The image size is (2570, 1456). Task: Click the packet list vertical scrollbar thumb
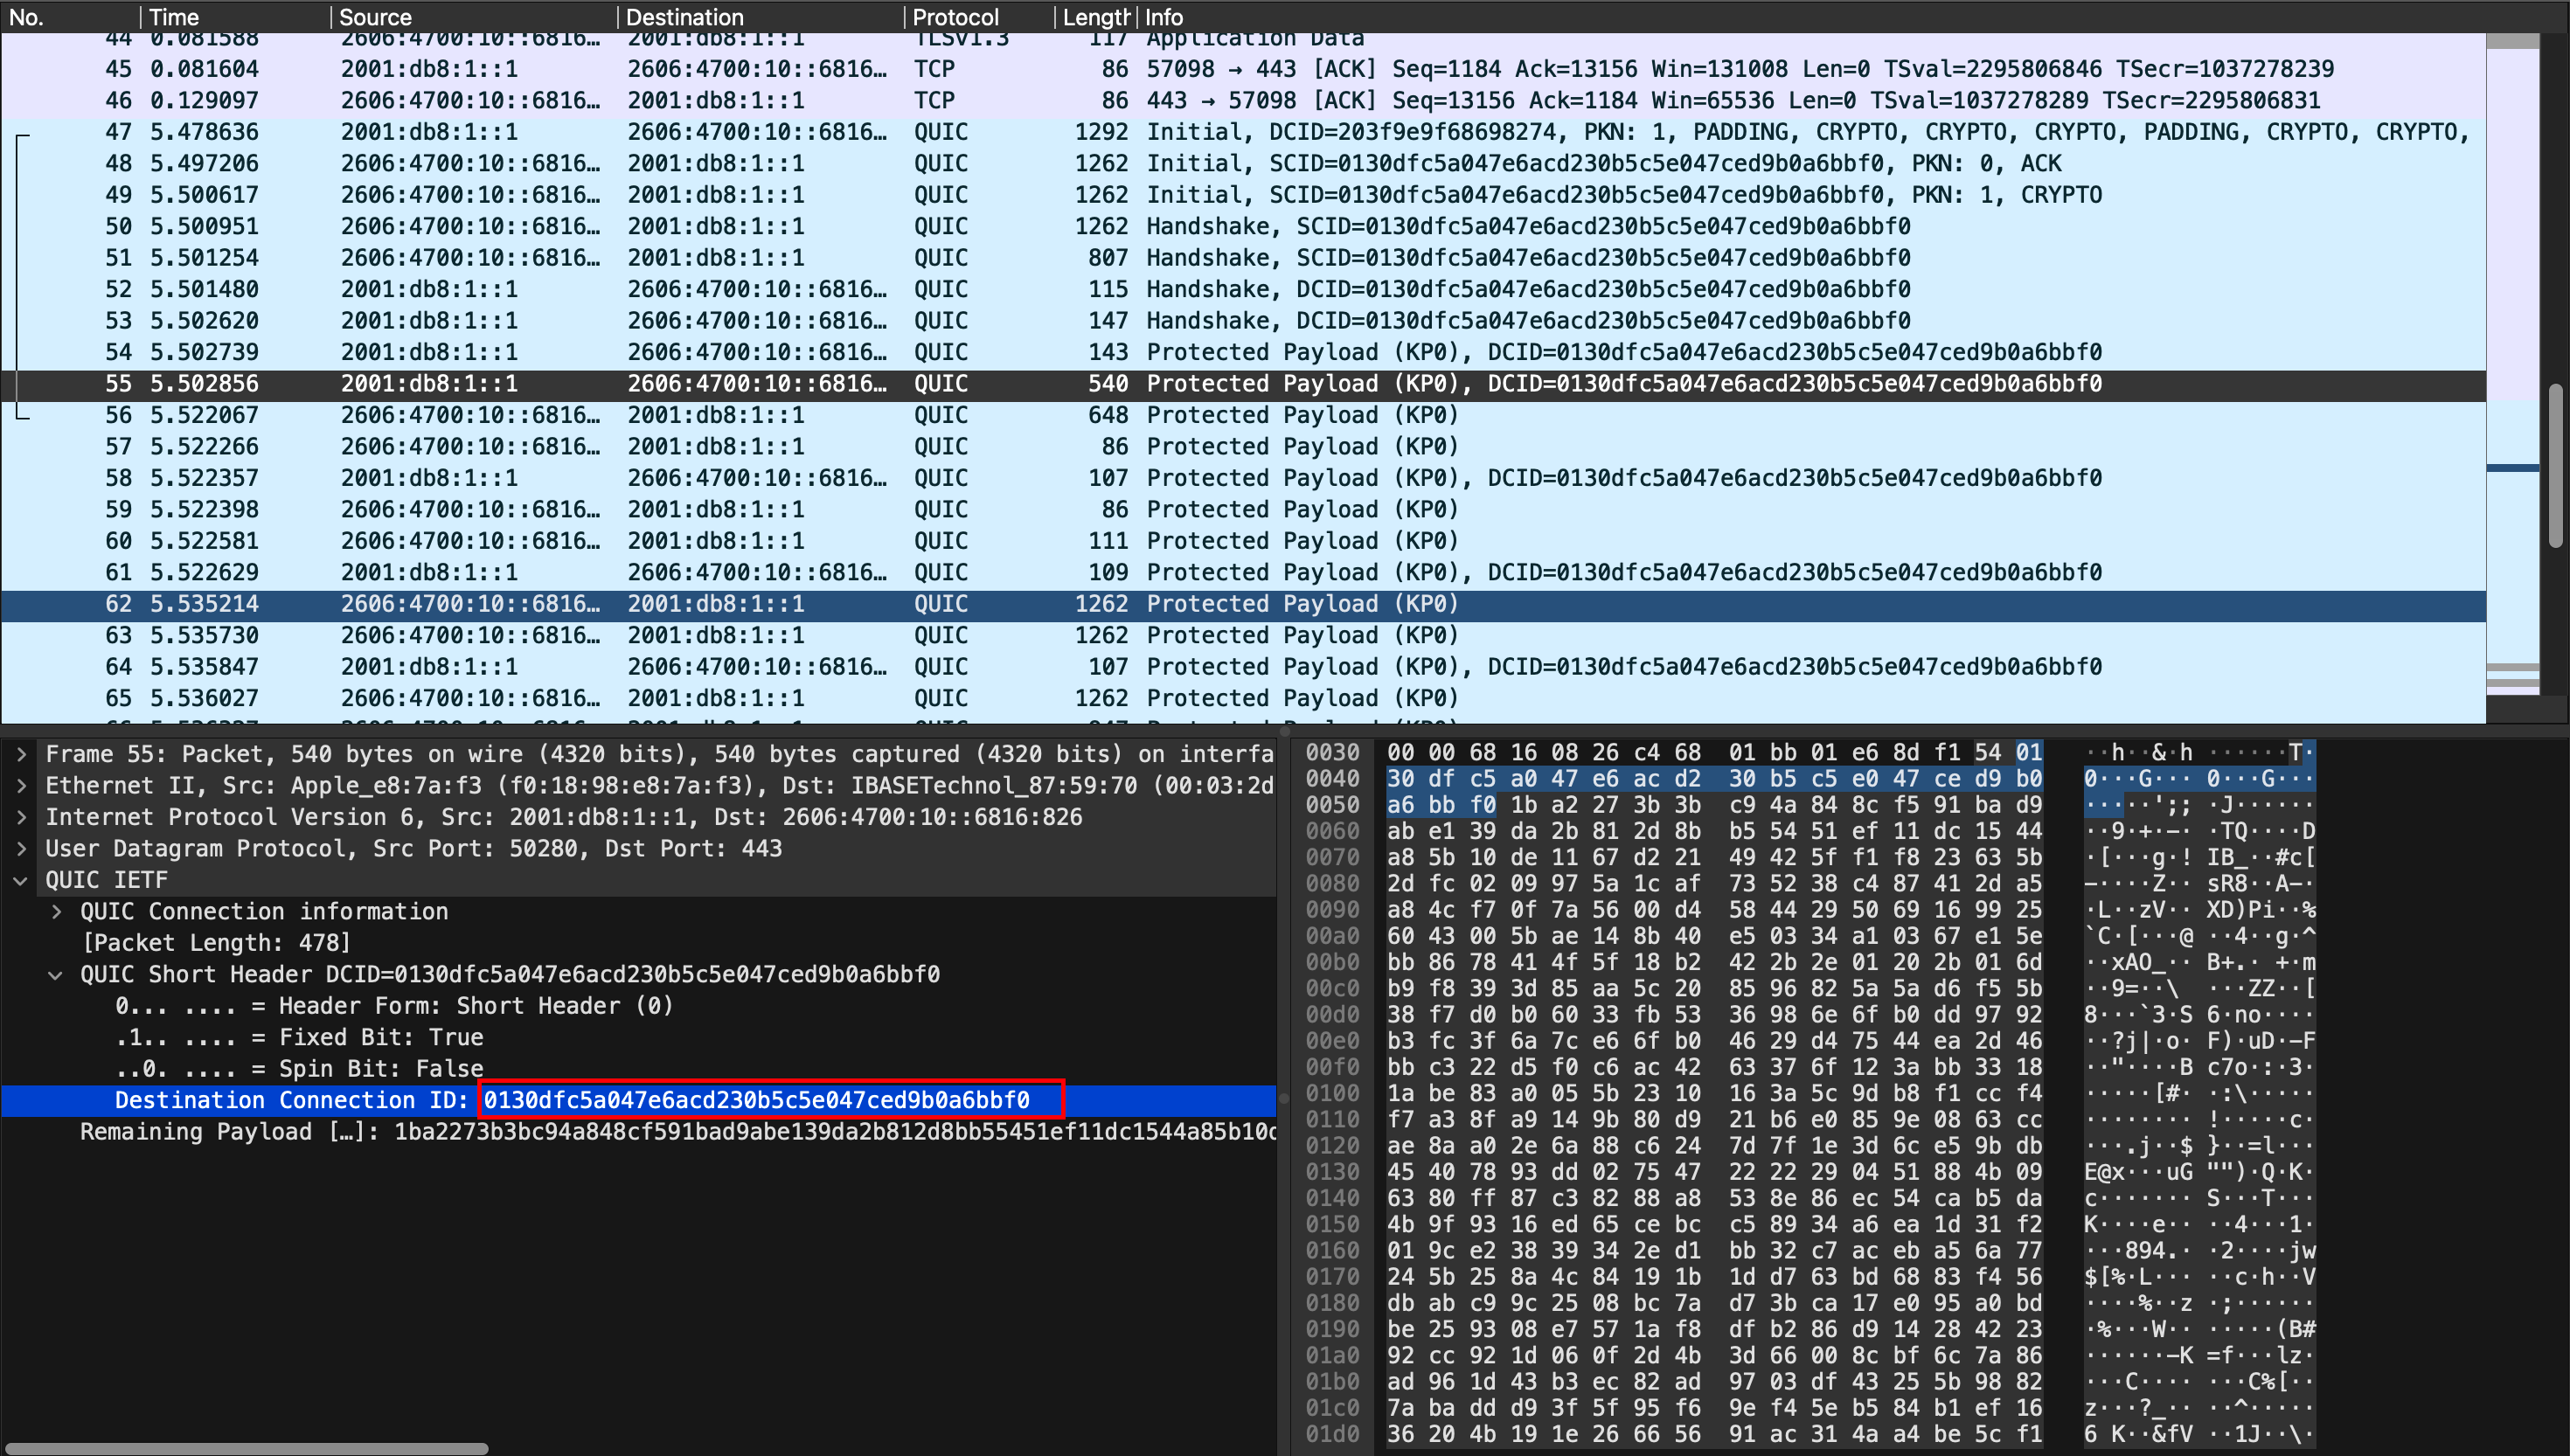tap(2556, 466)
